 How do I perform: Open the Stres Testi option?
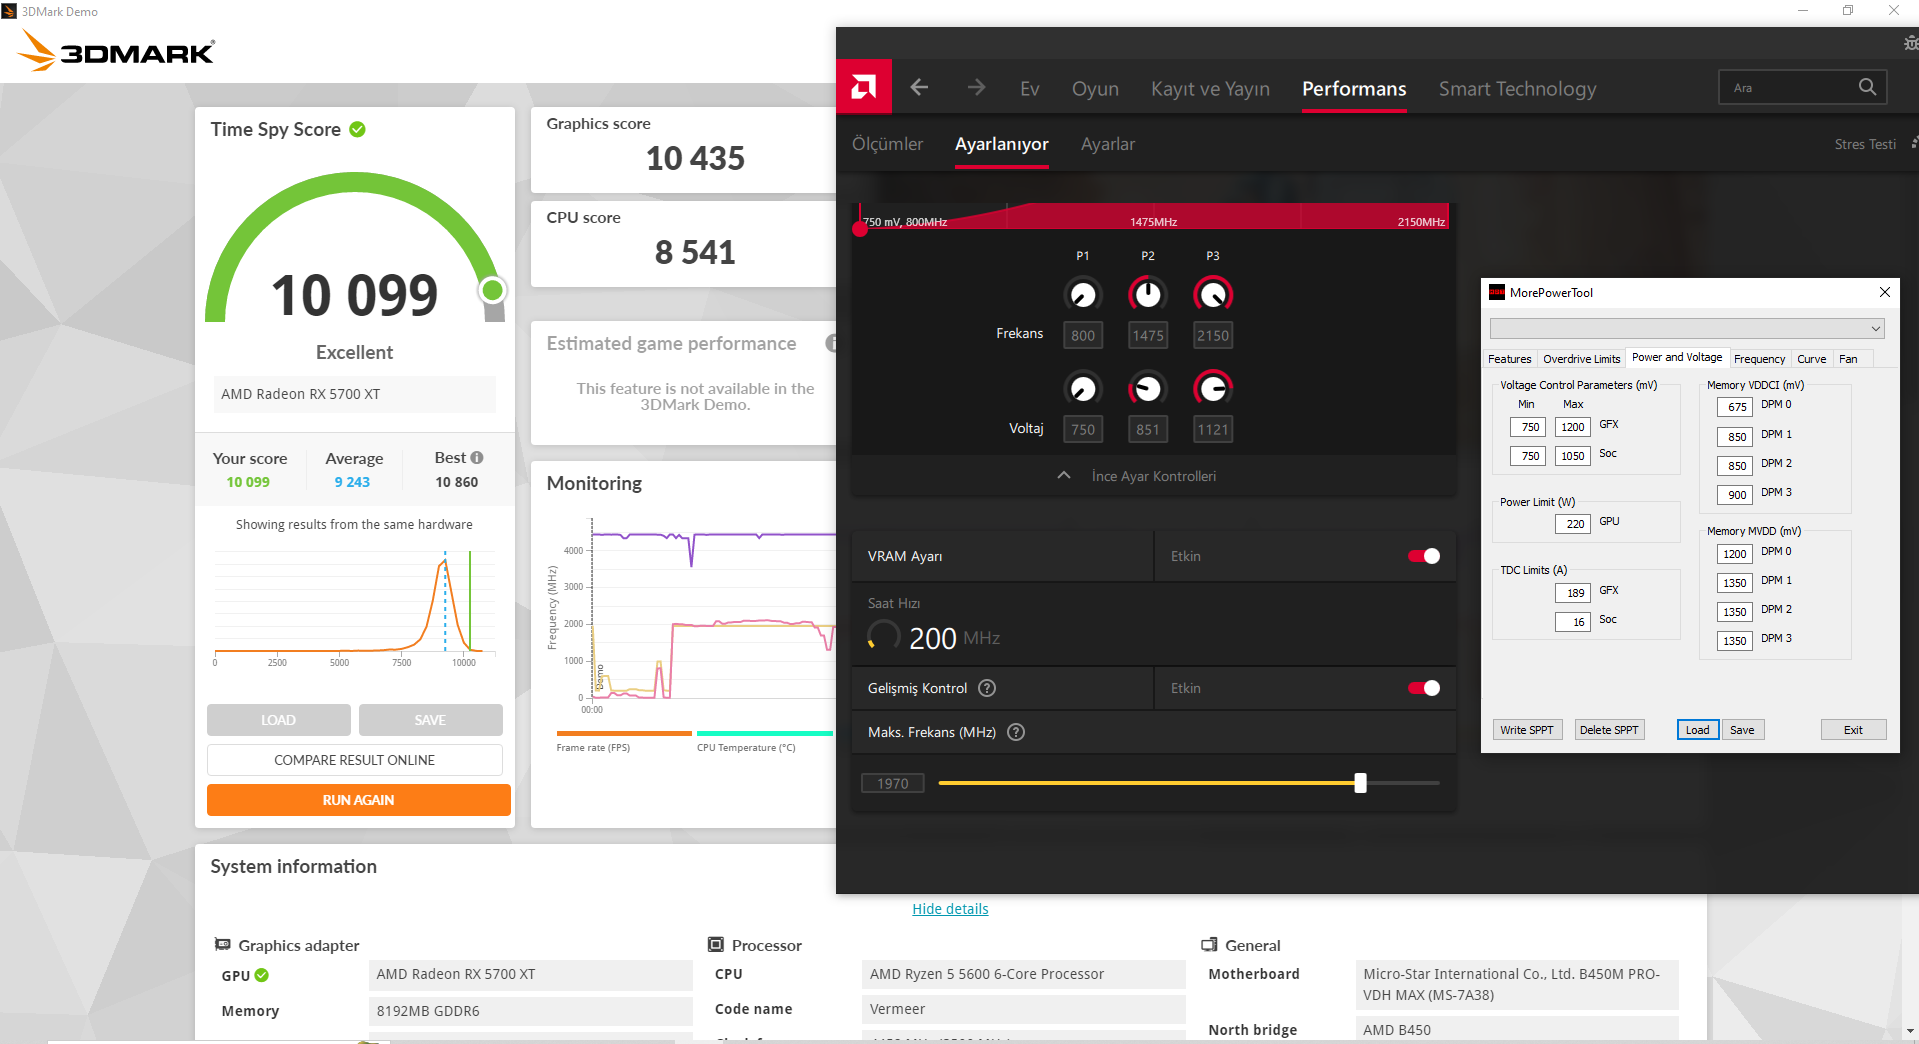click(1865, 144)
